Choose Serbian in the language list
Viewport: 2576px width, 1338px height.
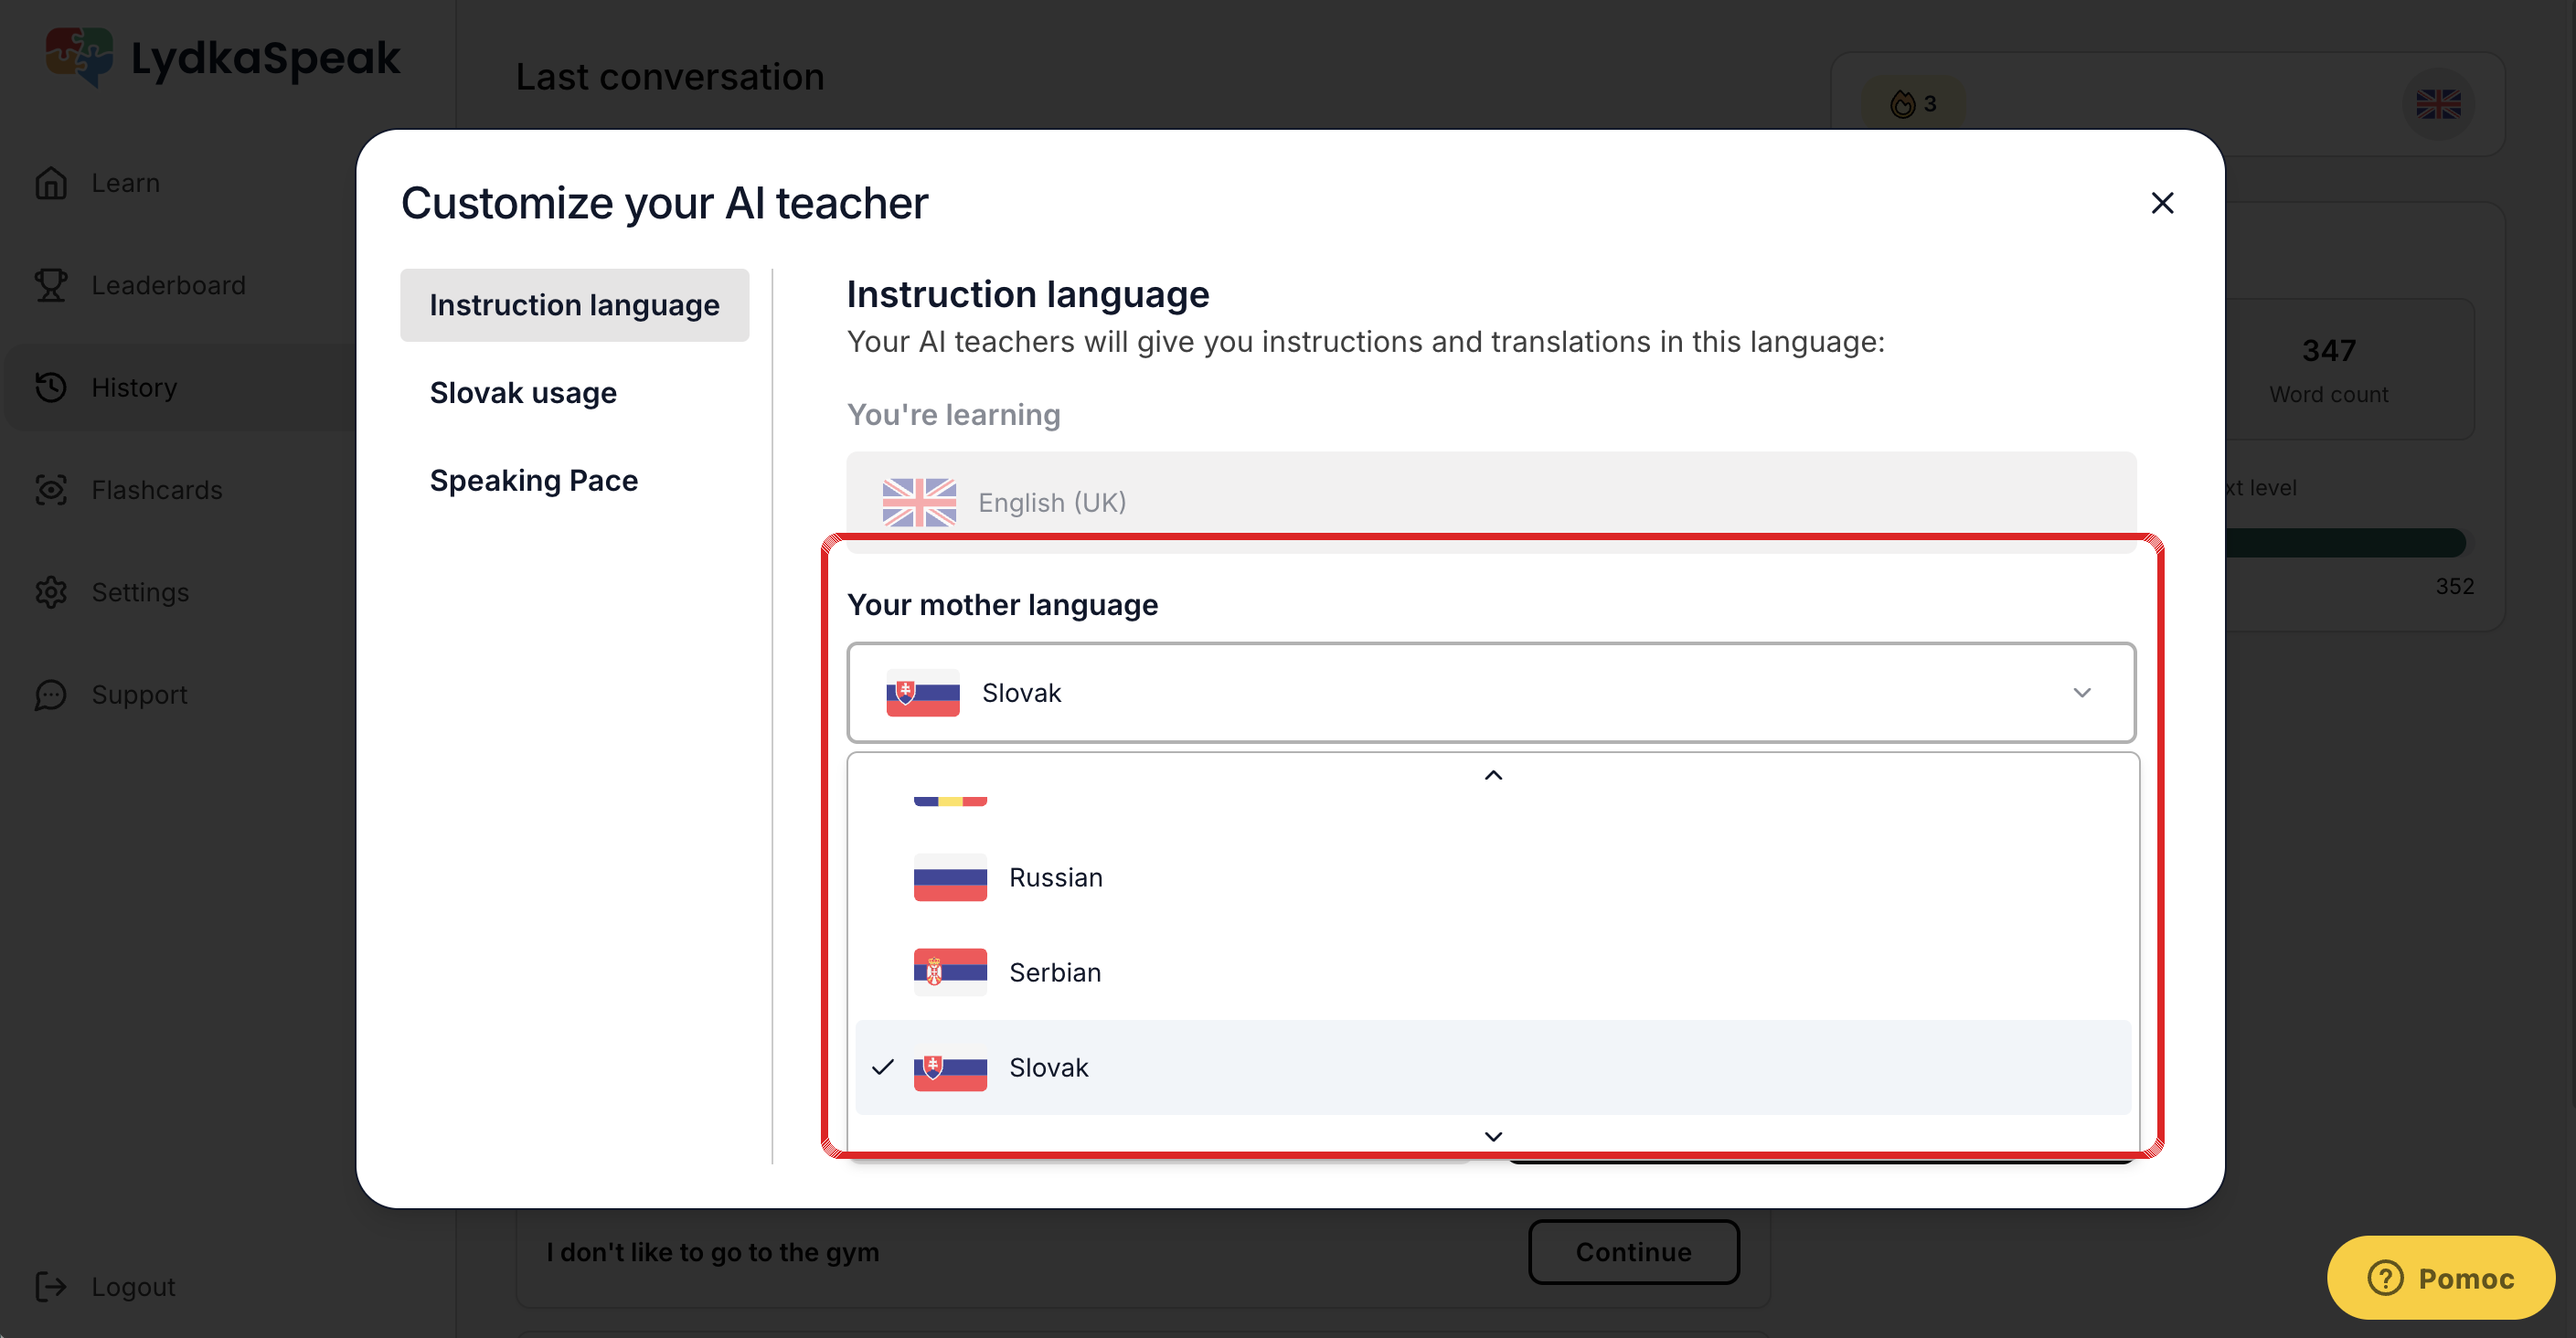click(1493, 973)
